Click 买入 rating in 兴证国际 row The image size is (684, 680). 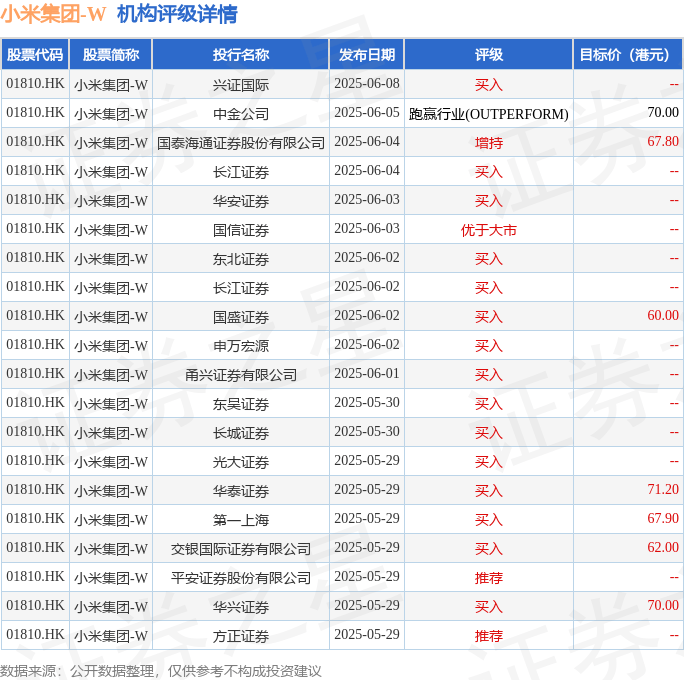(489, 85)
